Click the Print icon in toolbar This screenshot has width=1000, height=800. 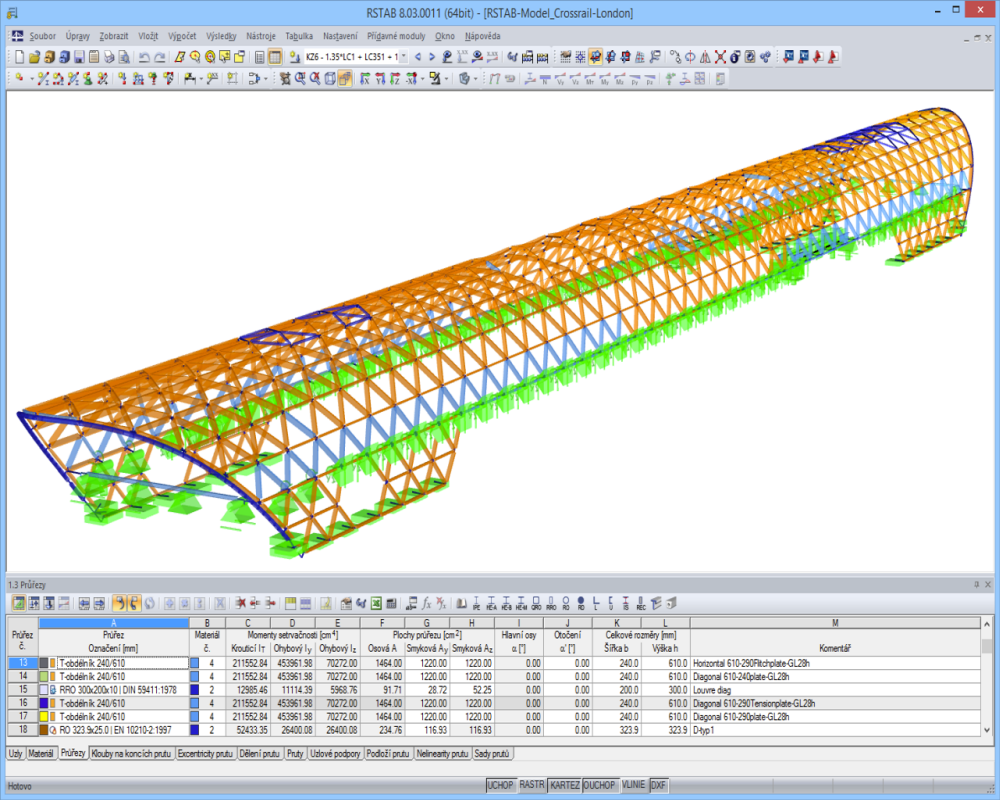pos(109,57)
